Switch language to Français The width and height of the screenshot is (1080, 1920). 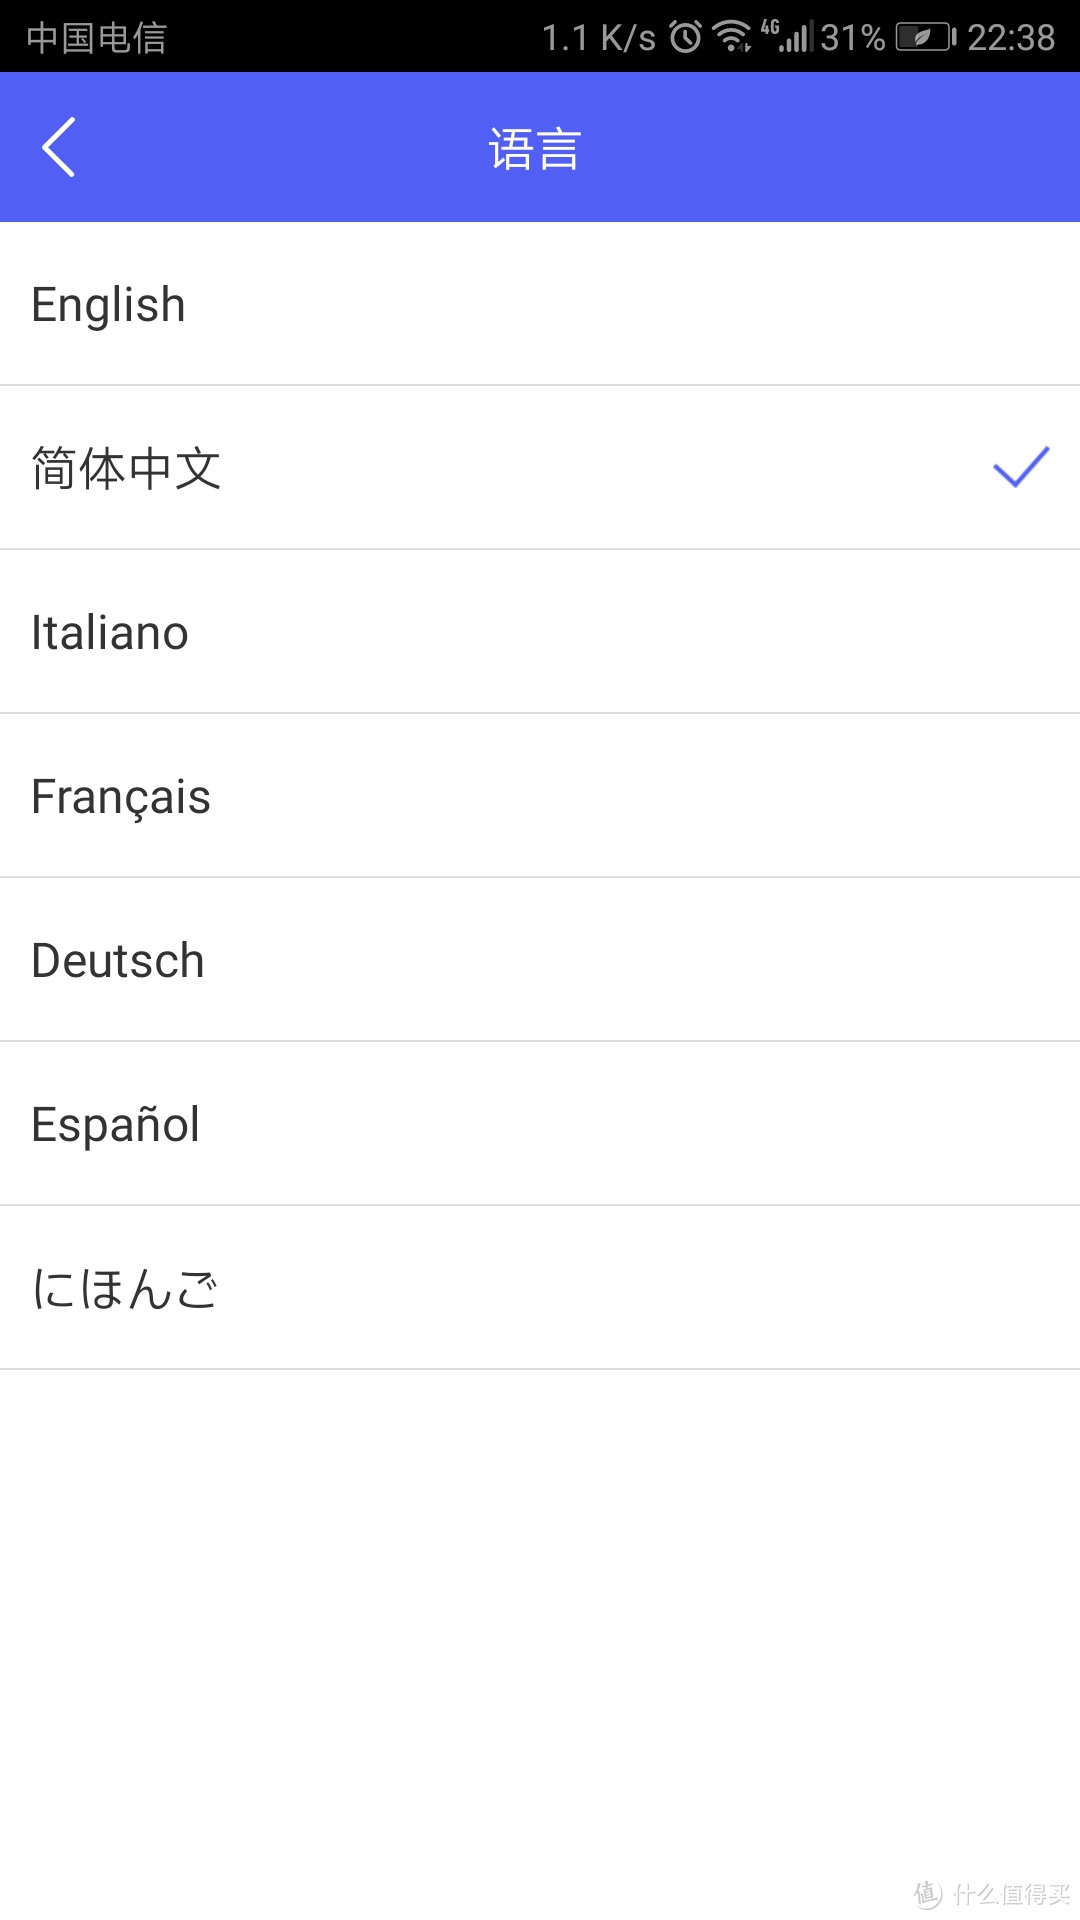[x=540, y=796]
